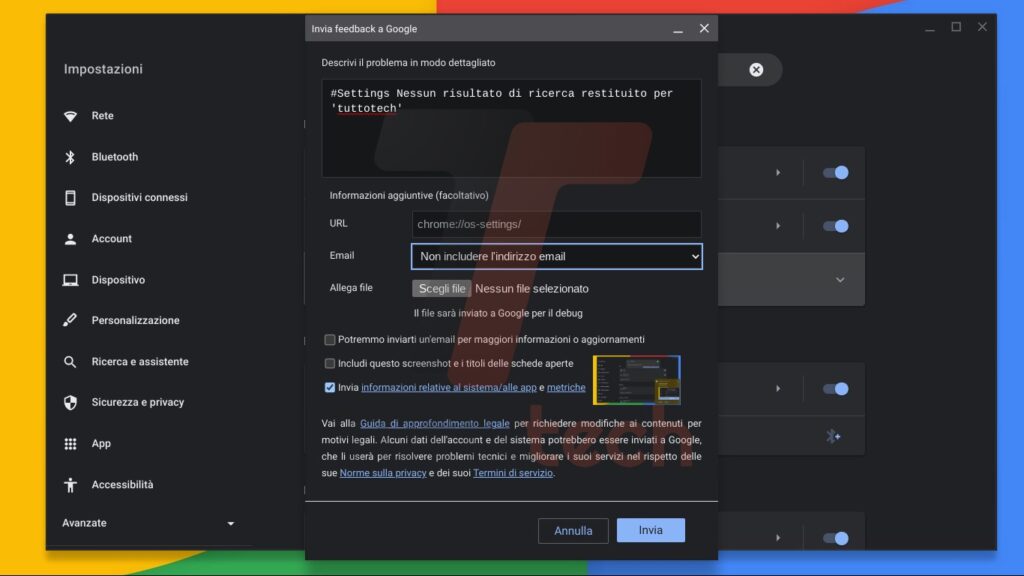1024x576 pixels.
Task: Open the Email address dropdown
Action: pyautogui.click(x=556, y=256)
